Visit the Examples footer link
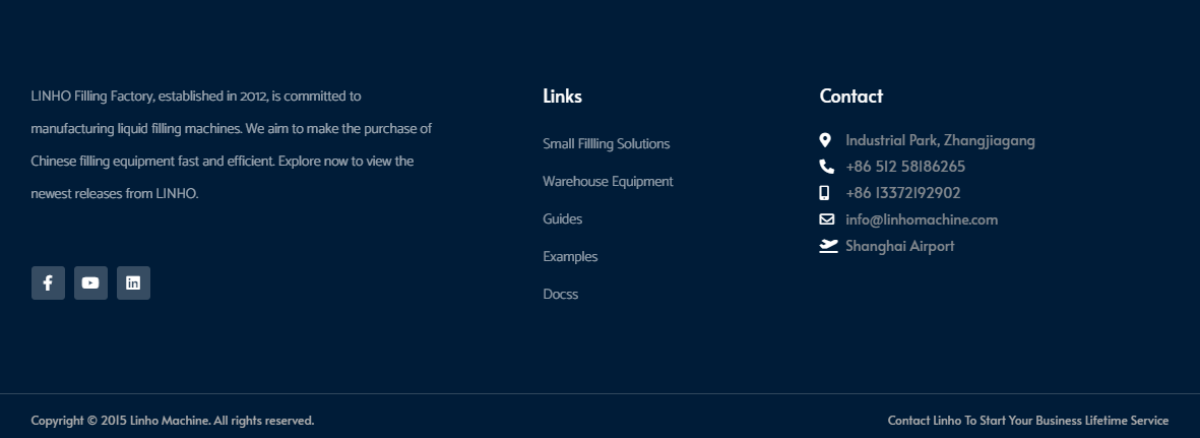The width and height of the screenshot is (1200, 438). (x=570, y=257)
